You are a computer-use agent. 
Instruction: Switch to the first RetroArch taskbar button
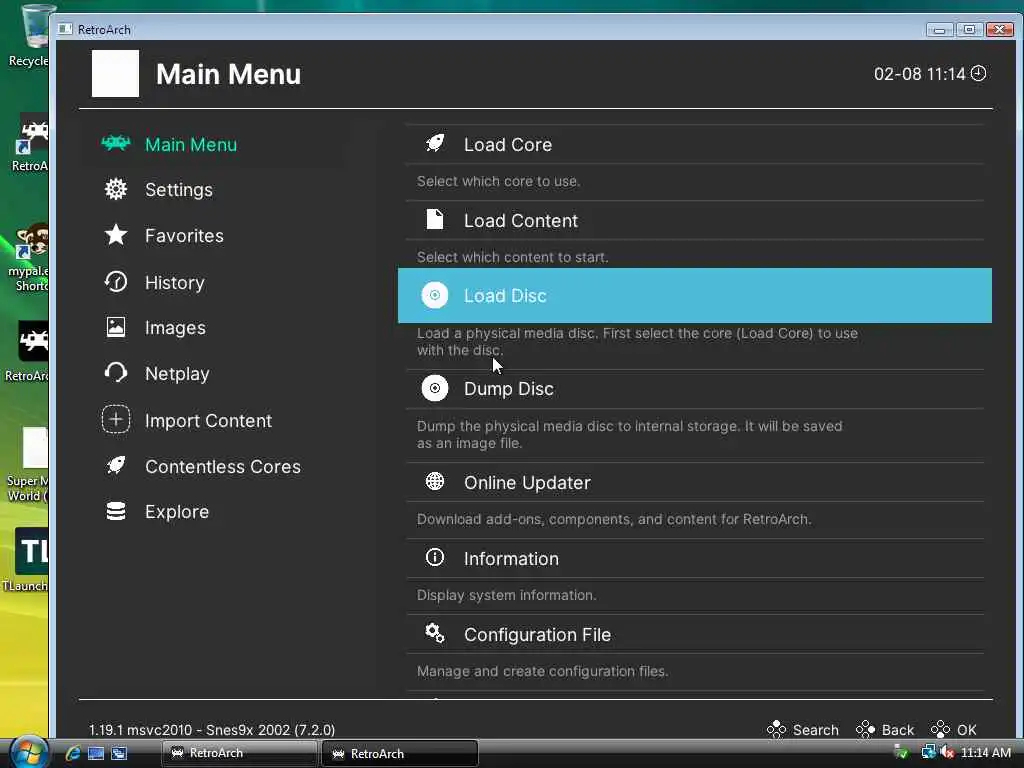click(x=239, y=753)
